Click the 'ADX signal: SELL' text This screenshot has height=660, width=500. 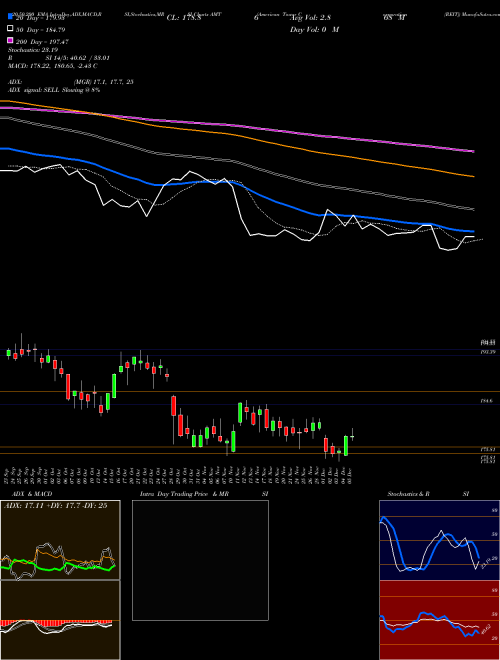pyautogui.click(x=34, y=90)
